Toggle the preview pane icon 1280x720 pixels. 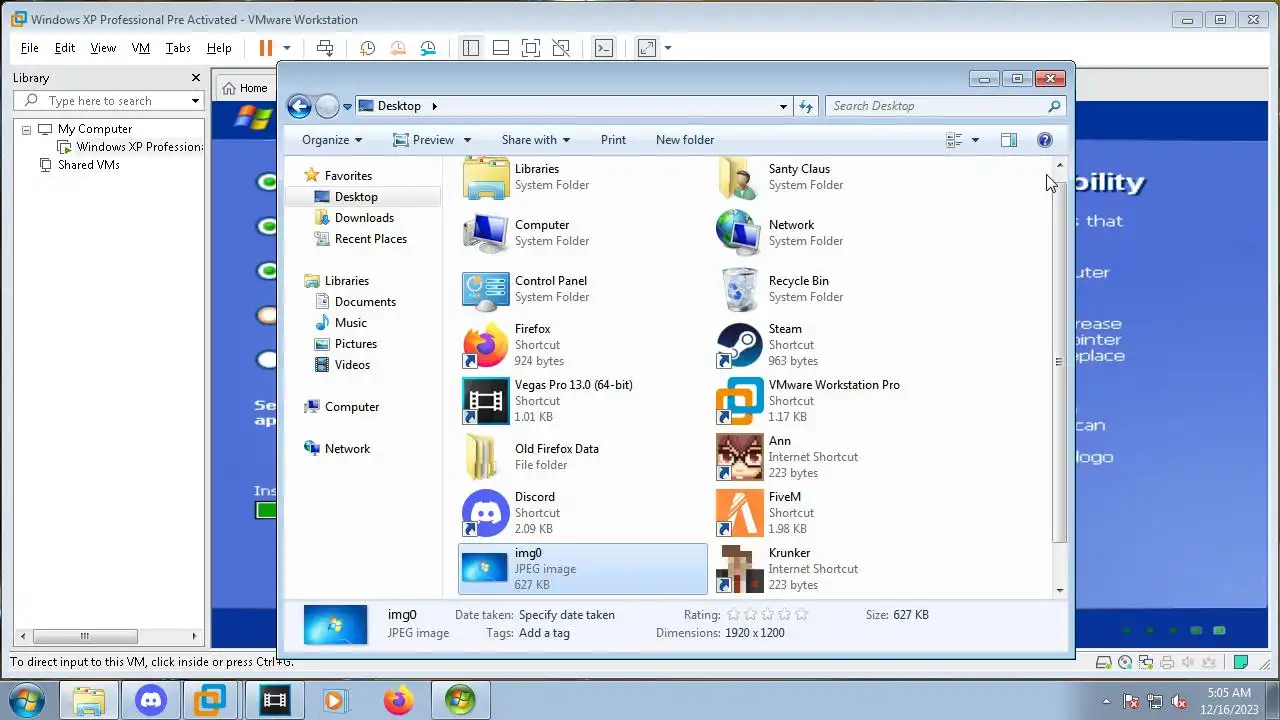point(1009,140)
